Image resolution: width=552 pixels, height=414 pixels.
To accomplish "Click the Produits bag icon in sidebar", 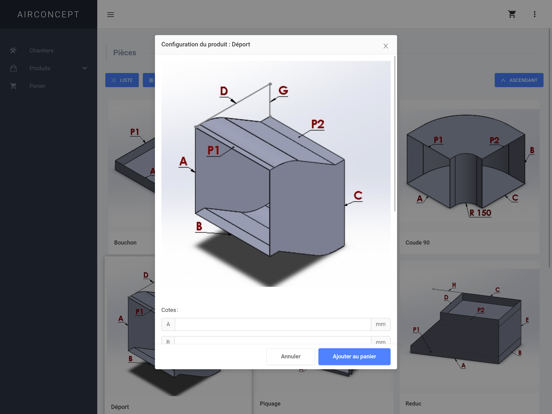I will (x=13, y=68).
